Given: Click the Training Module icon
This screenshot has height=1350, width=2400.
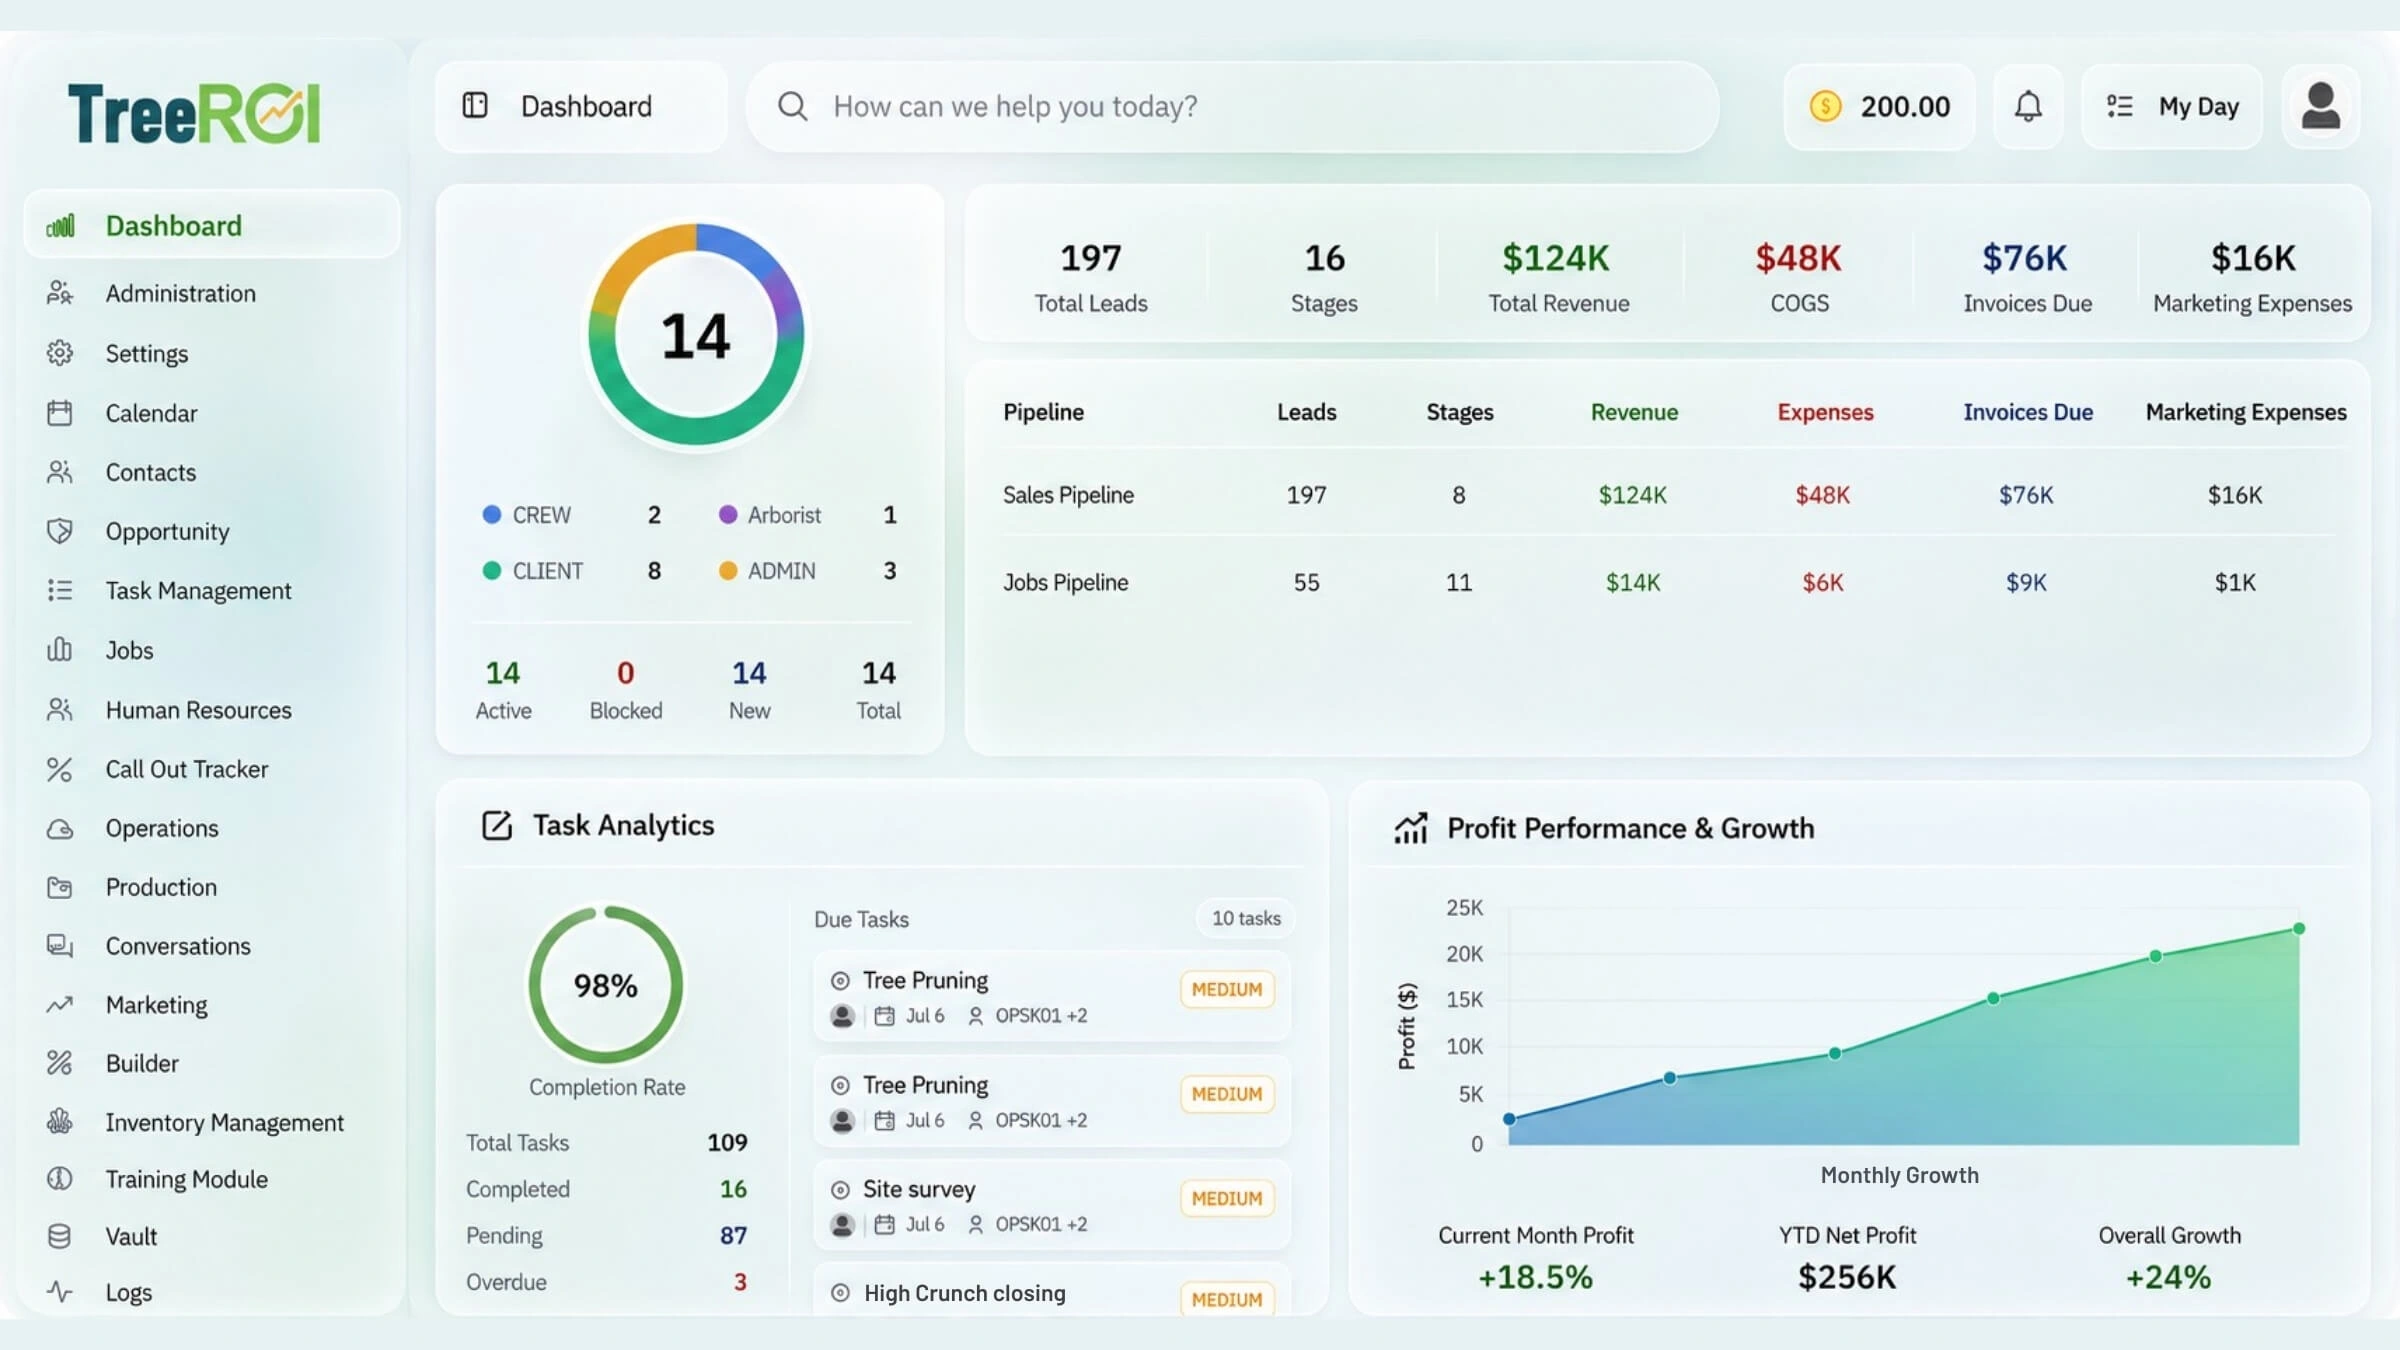Looking at the screenshot, I should [x=59, y=1179].
